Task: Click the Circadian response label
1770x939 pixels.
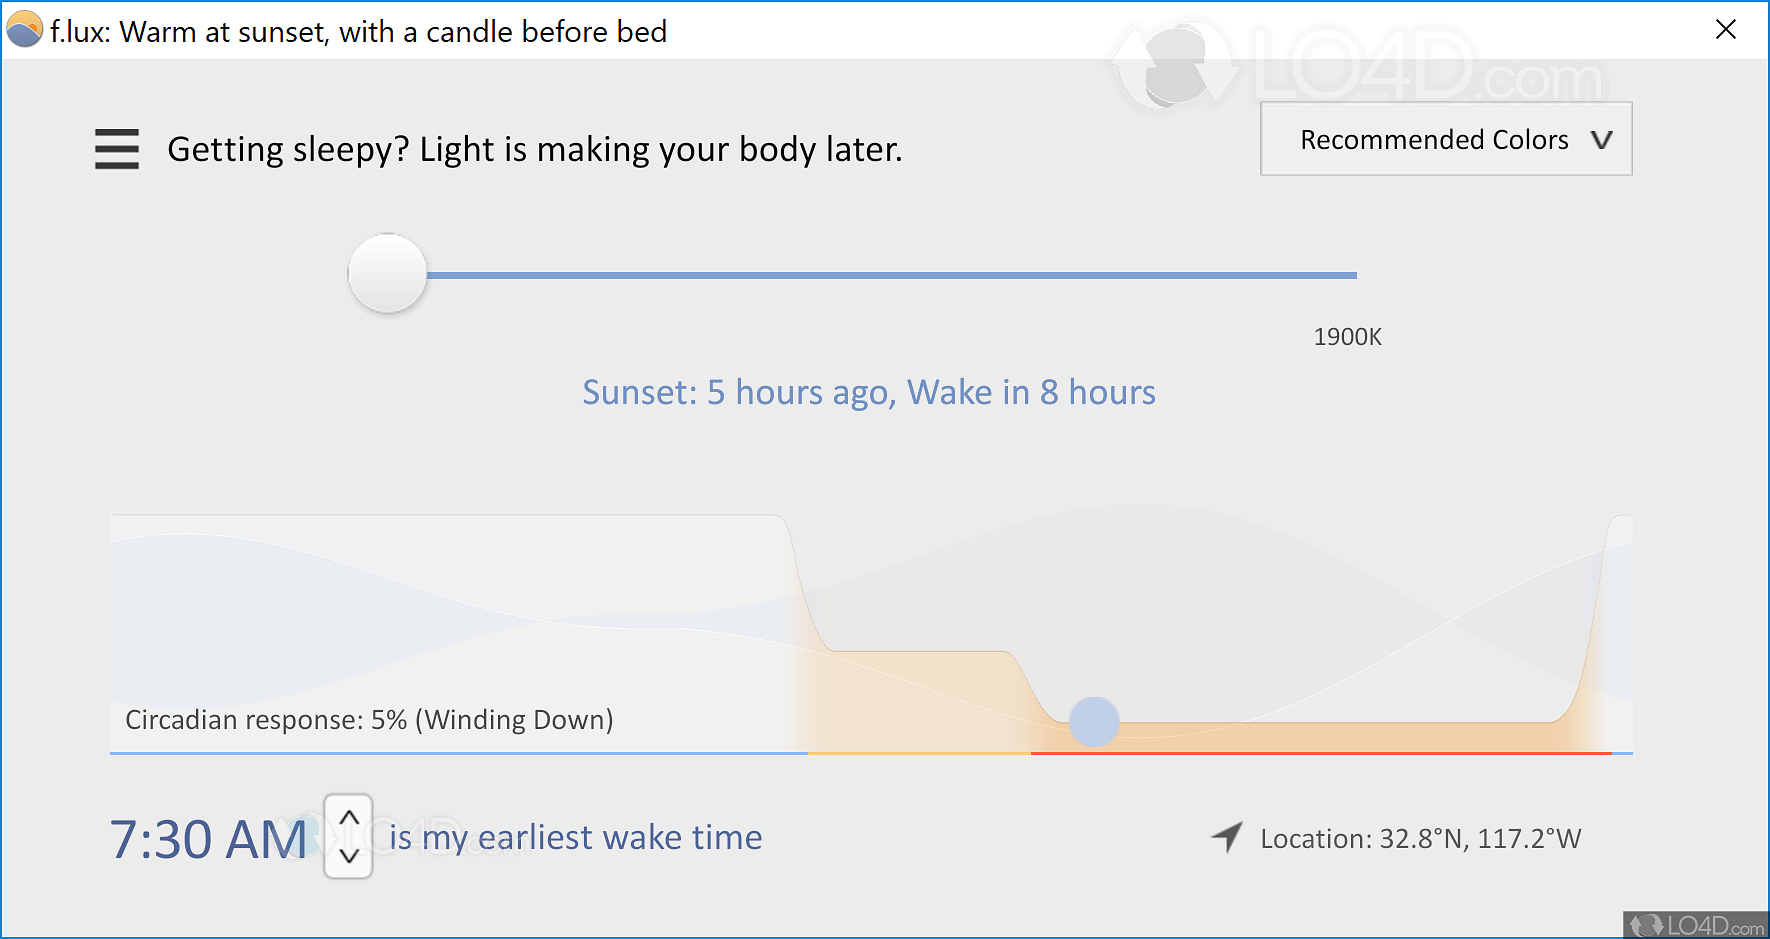Action: tap(369, 720)
